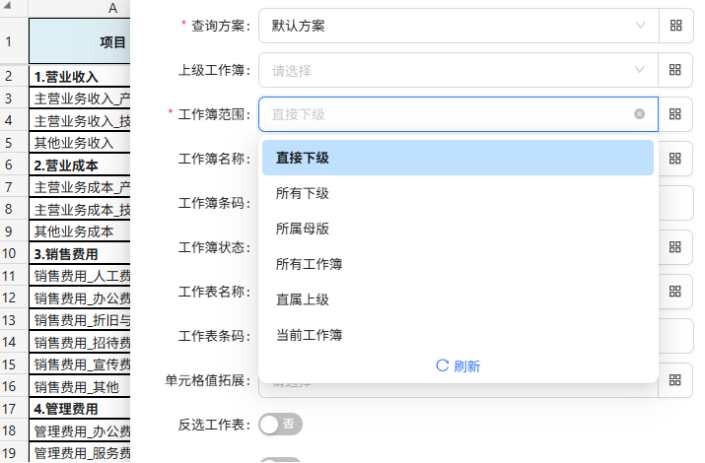
Task: Click the 刷新 refresh link
Action: coord(458,366)
